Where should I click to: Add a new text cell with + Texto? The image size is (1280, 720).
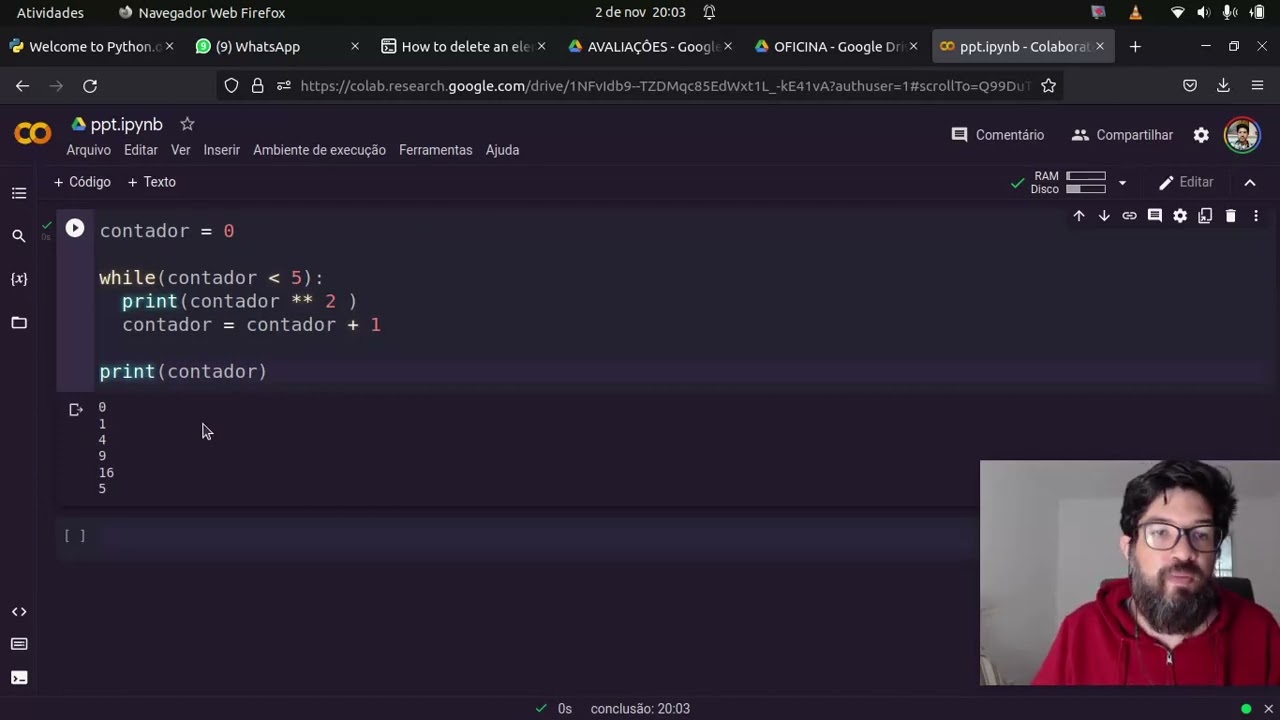pos(151,182)
